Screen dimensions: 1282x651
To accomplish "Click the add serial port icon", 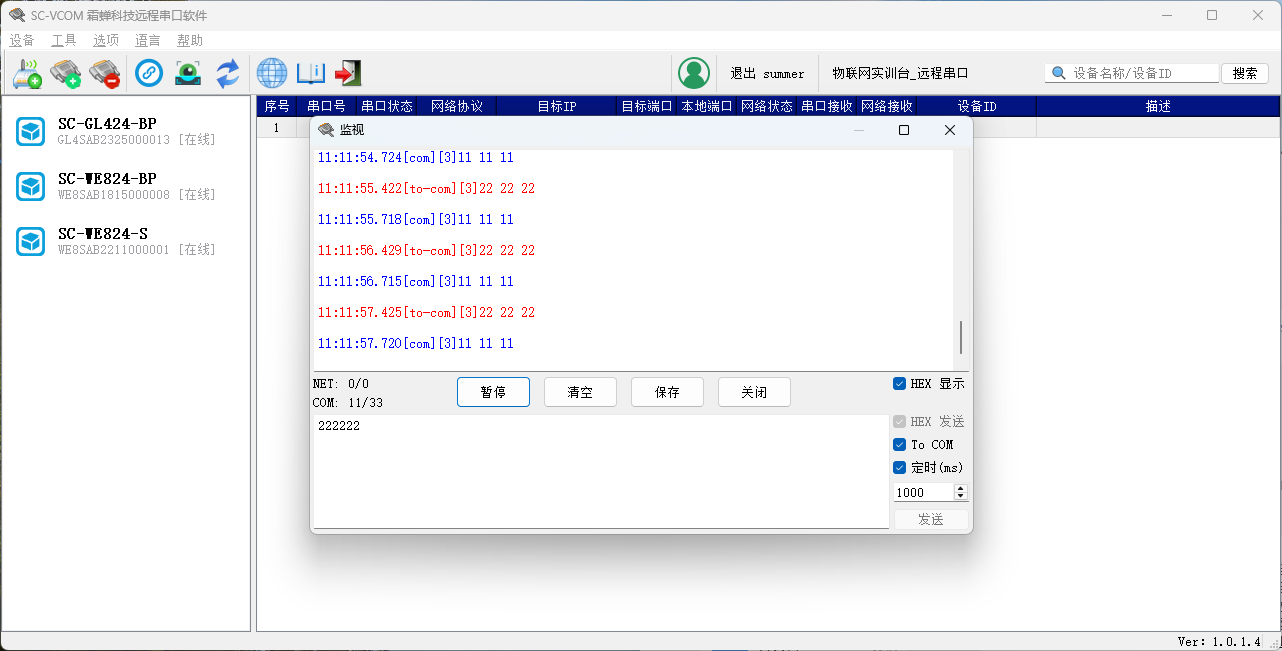I will [66, 73].
